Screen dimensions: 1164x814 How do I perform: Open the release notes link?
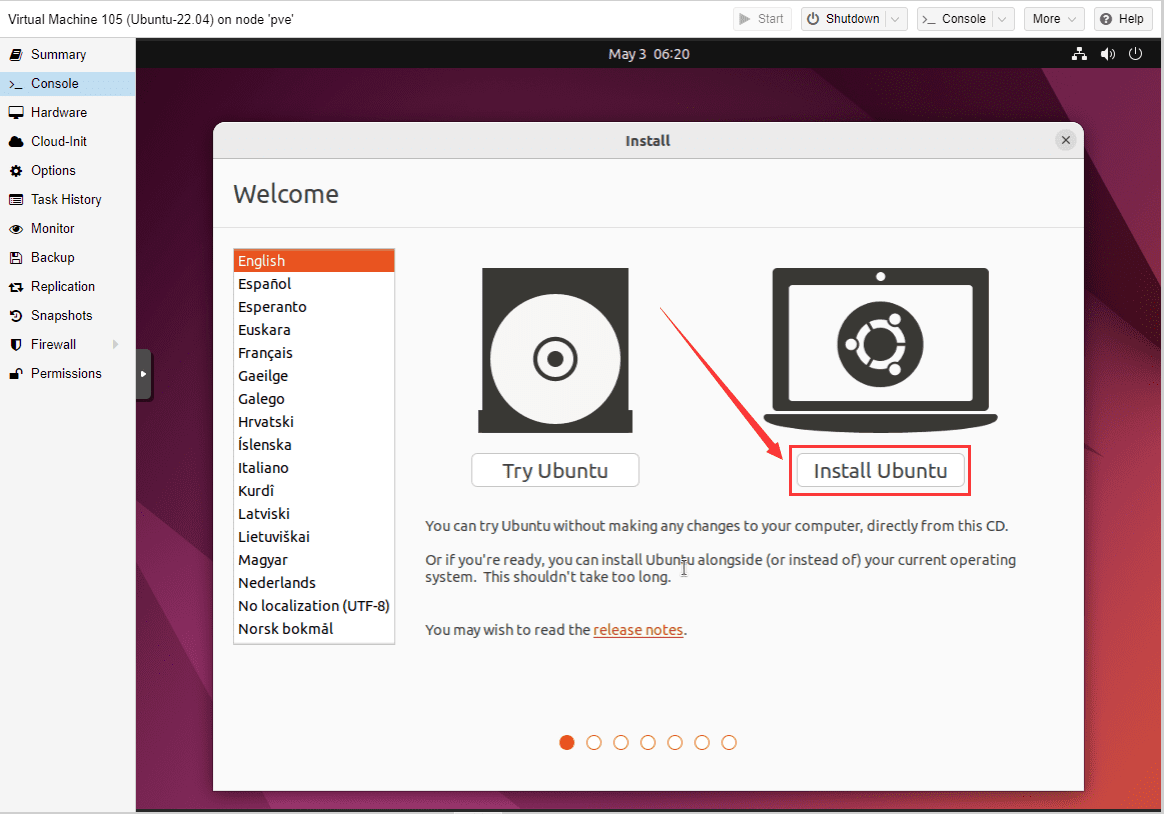[x=638, y=629]
